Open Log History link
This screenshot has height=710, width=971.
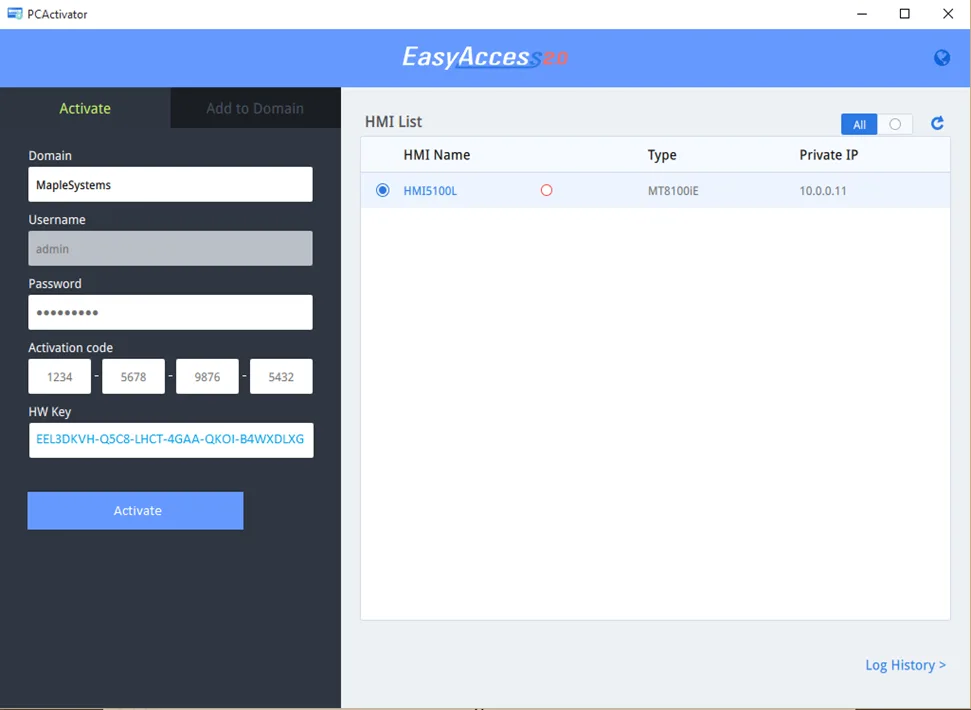coord(905,665)
